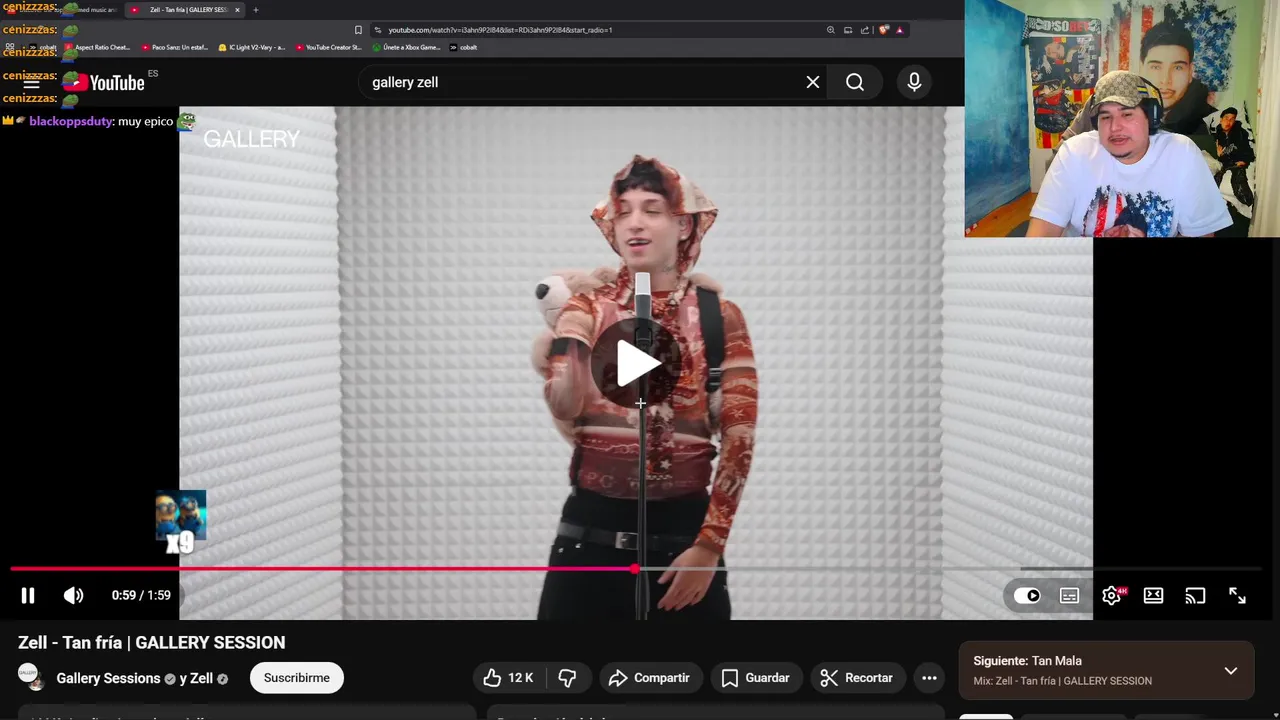
Task: Open the Zell channel link
Action: [201, 678]
